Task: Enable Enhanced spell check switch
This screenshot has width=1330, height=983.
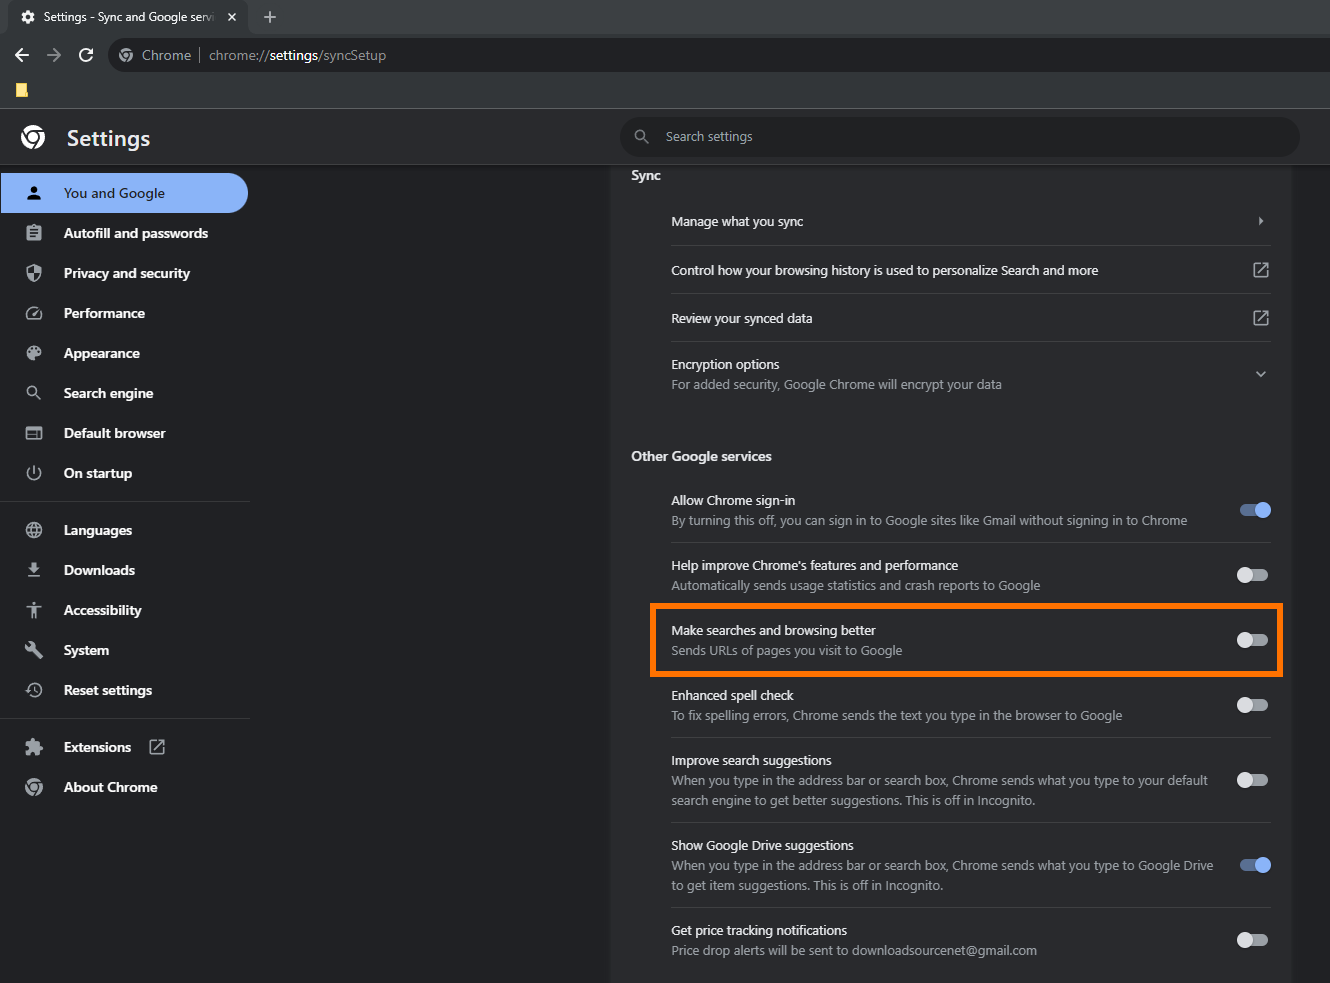Action: pyautogui.click(x=1252, y=705)
